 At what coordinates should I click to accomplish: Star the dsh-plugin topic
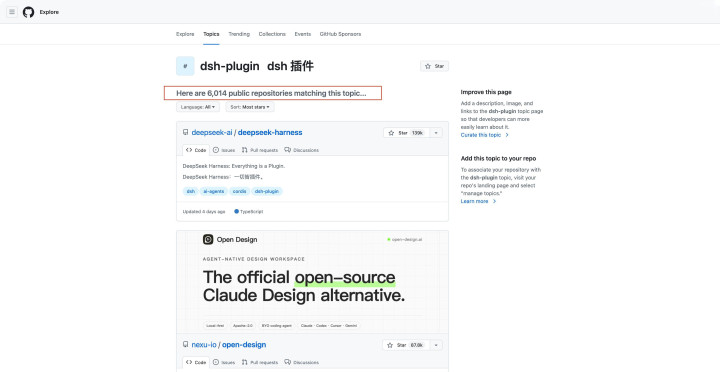[x=434, y=66]
